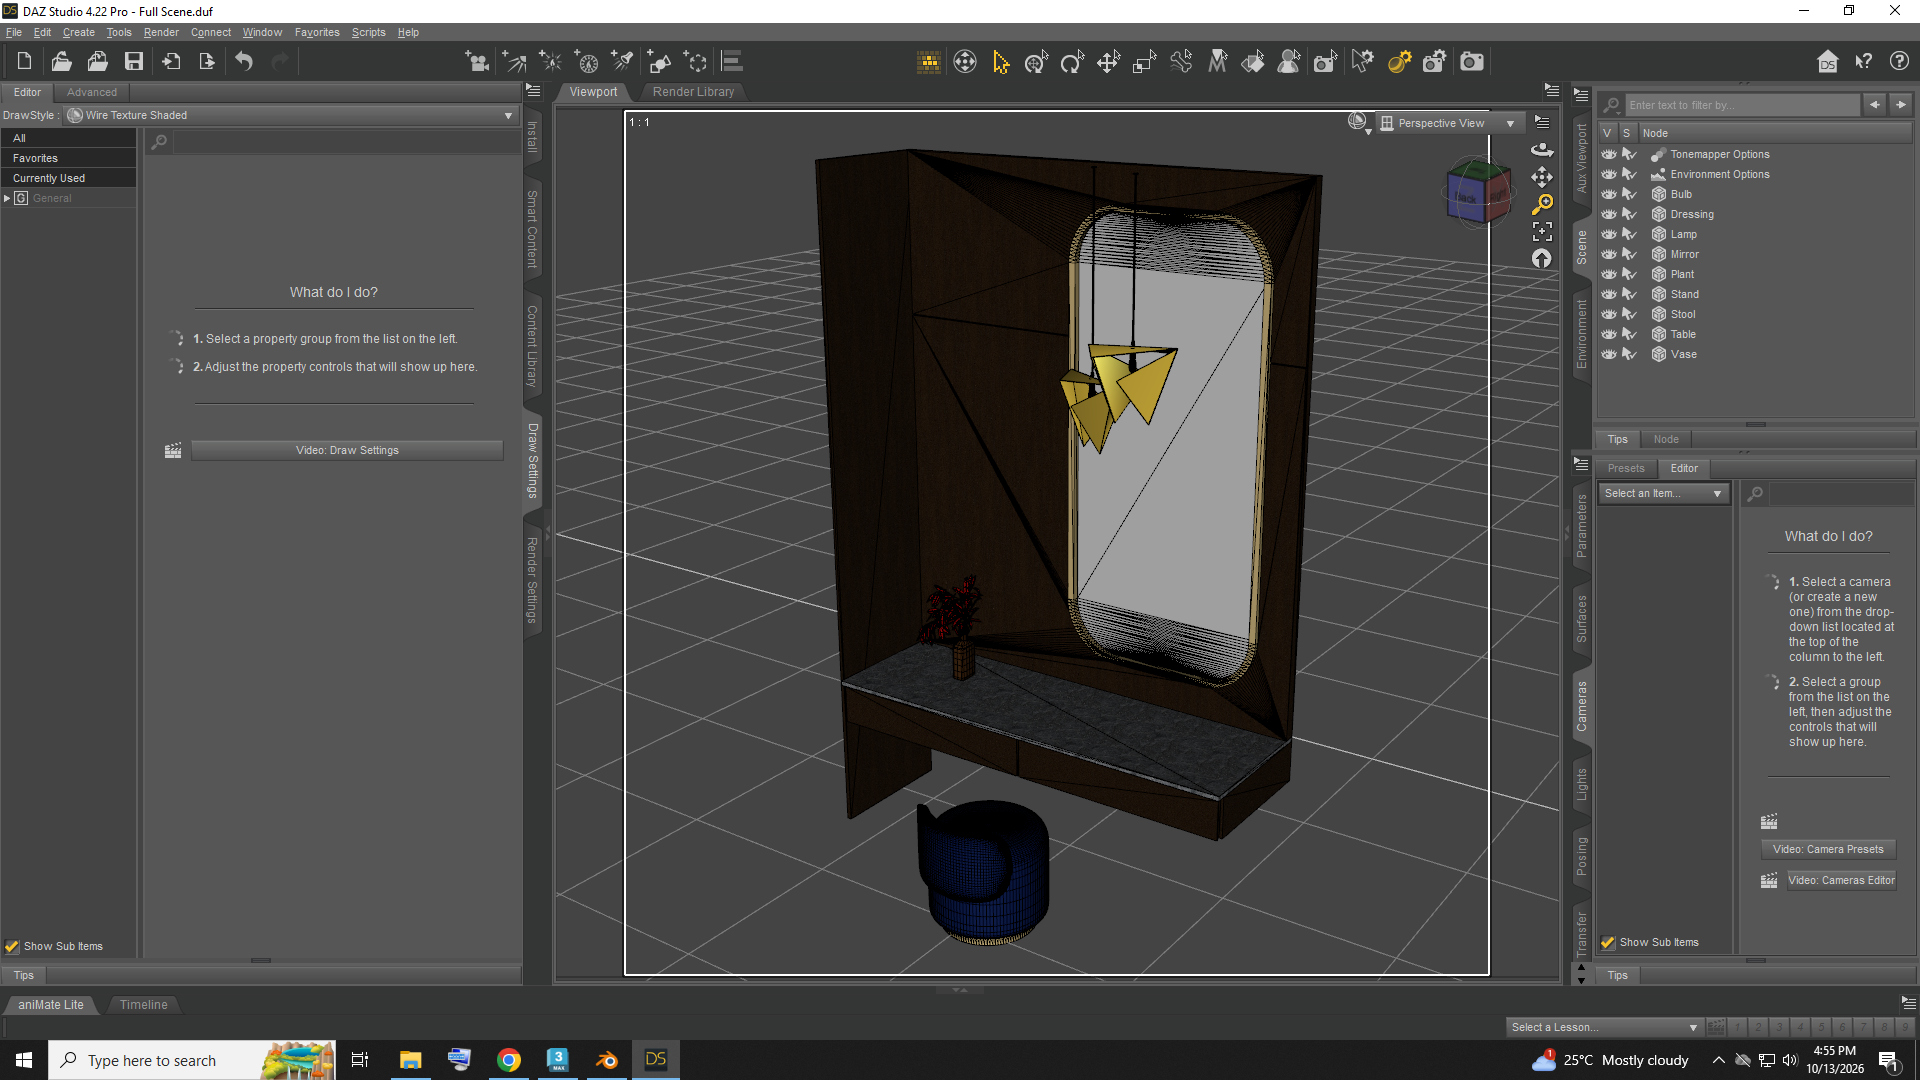Switch to the Render Library tab

tap(693, 91)
